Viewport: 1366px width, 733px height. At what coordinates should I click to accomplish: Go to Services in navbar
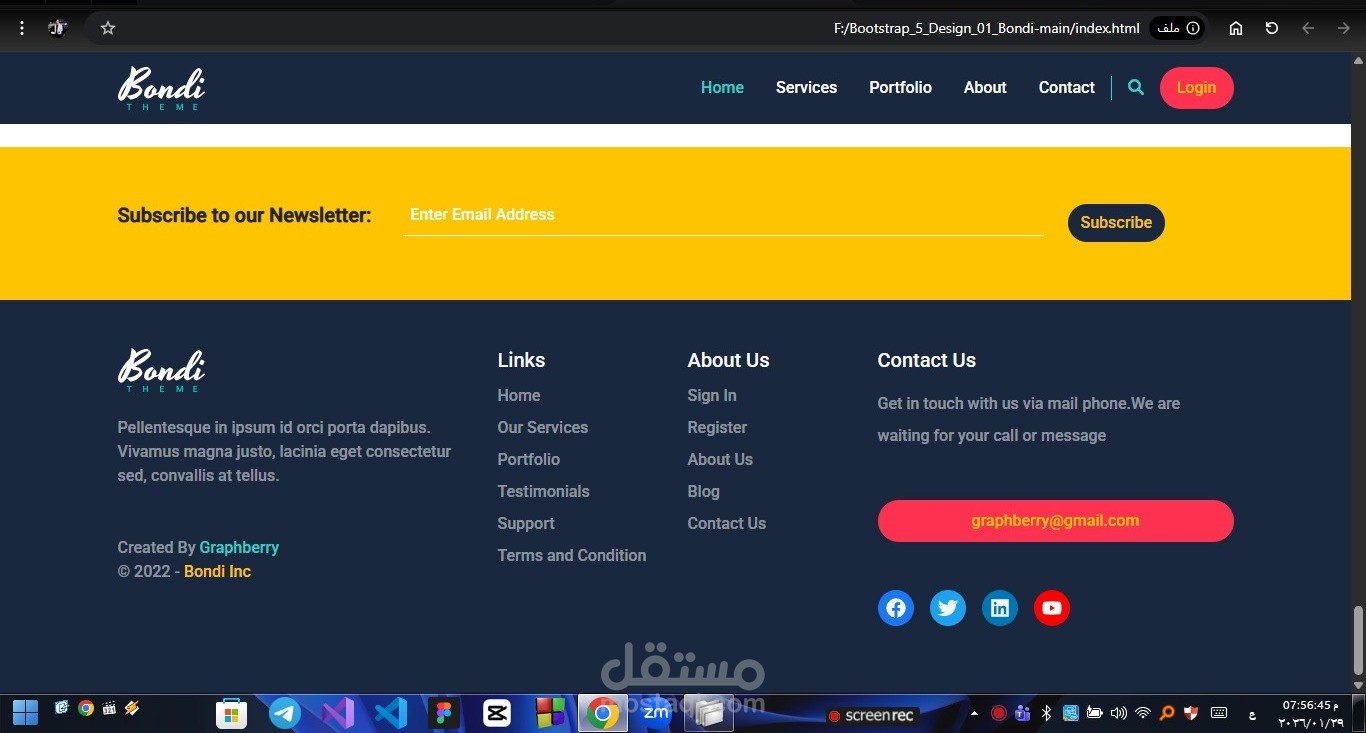tap(806, 87)
